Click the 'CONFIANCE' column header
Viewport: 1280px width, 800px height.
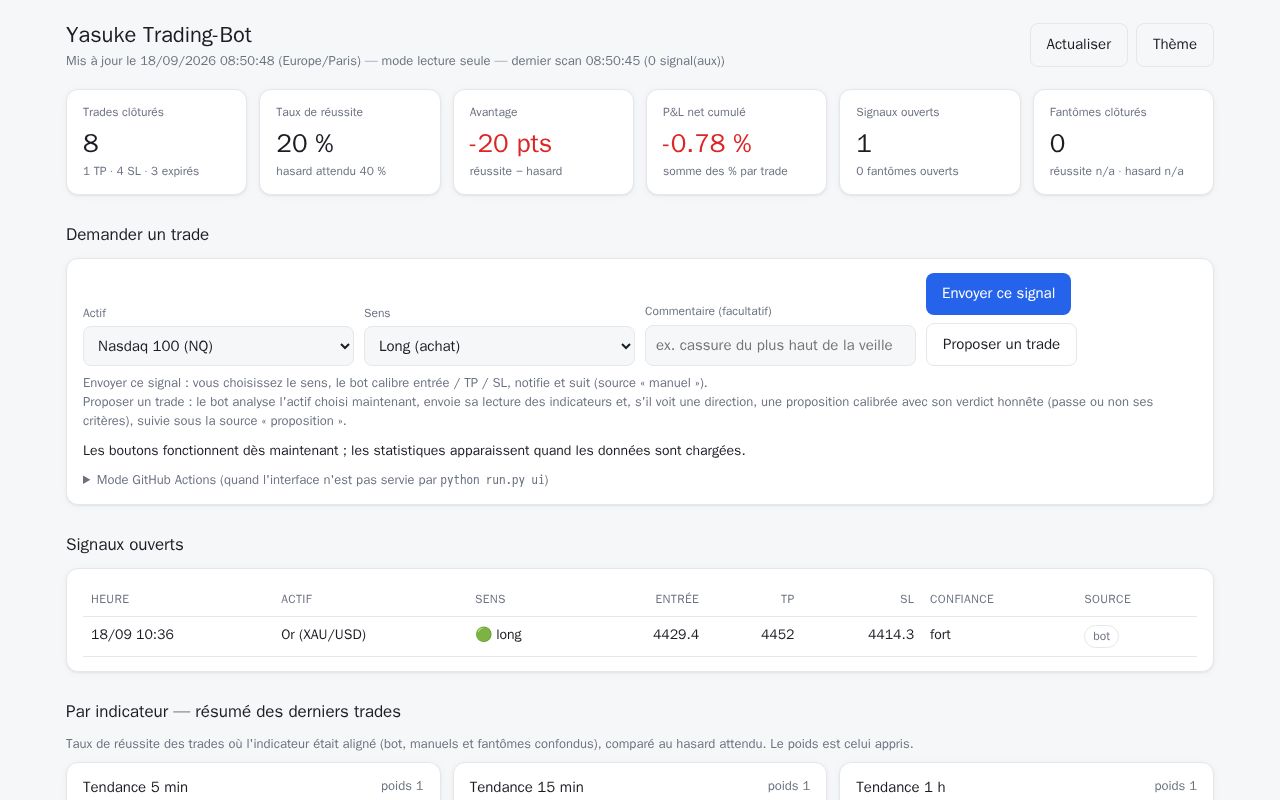(x=962, y=599)
